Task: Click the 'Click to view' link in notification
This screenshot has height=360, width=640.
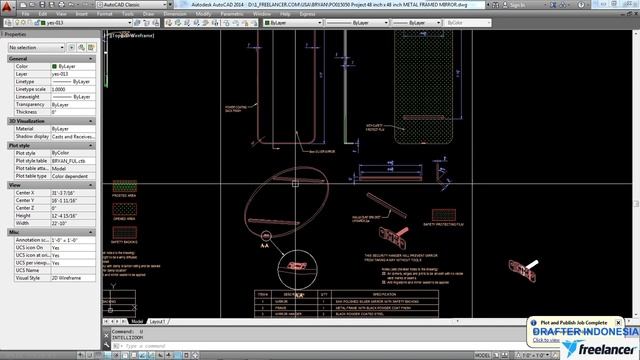Action: (546, 340)
